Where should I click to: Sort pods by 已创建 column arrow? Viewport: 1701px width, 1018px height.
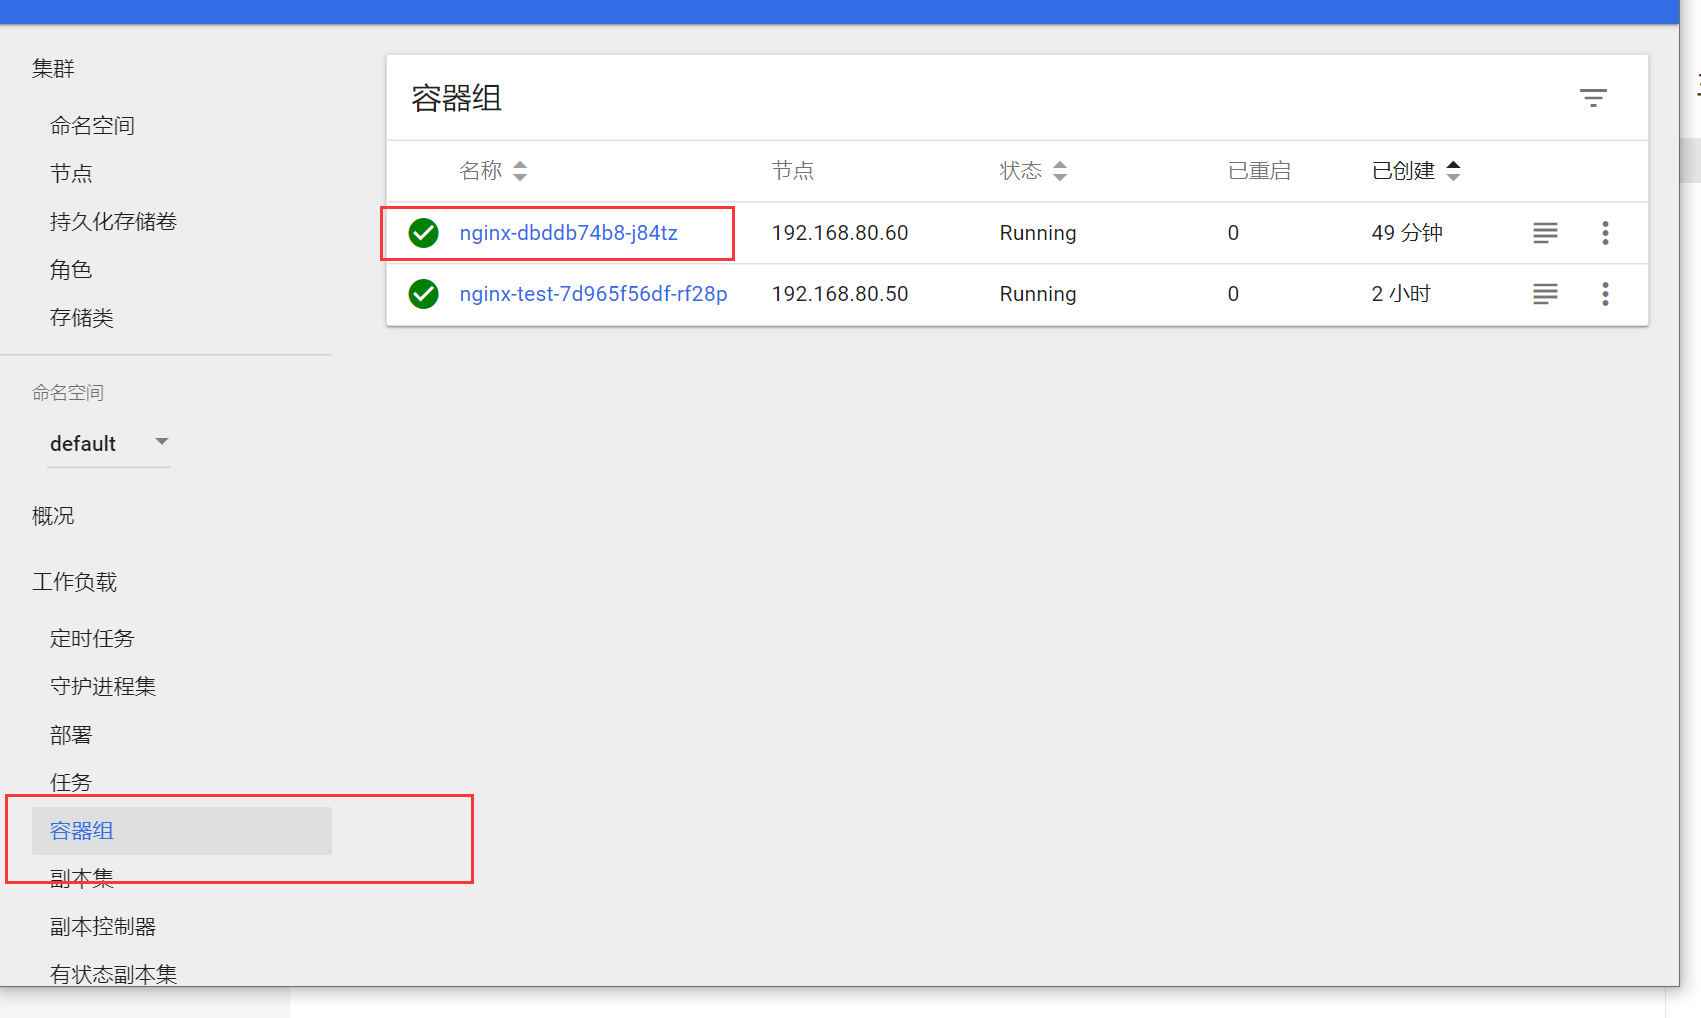tap(1454, 171)
